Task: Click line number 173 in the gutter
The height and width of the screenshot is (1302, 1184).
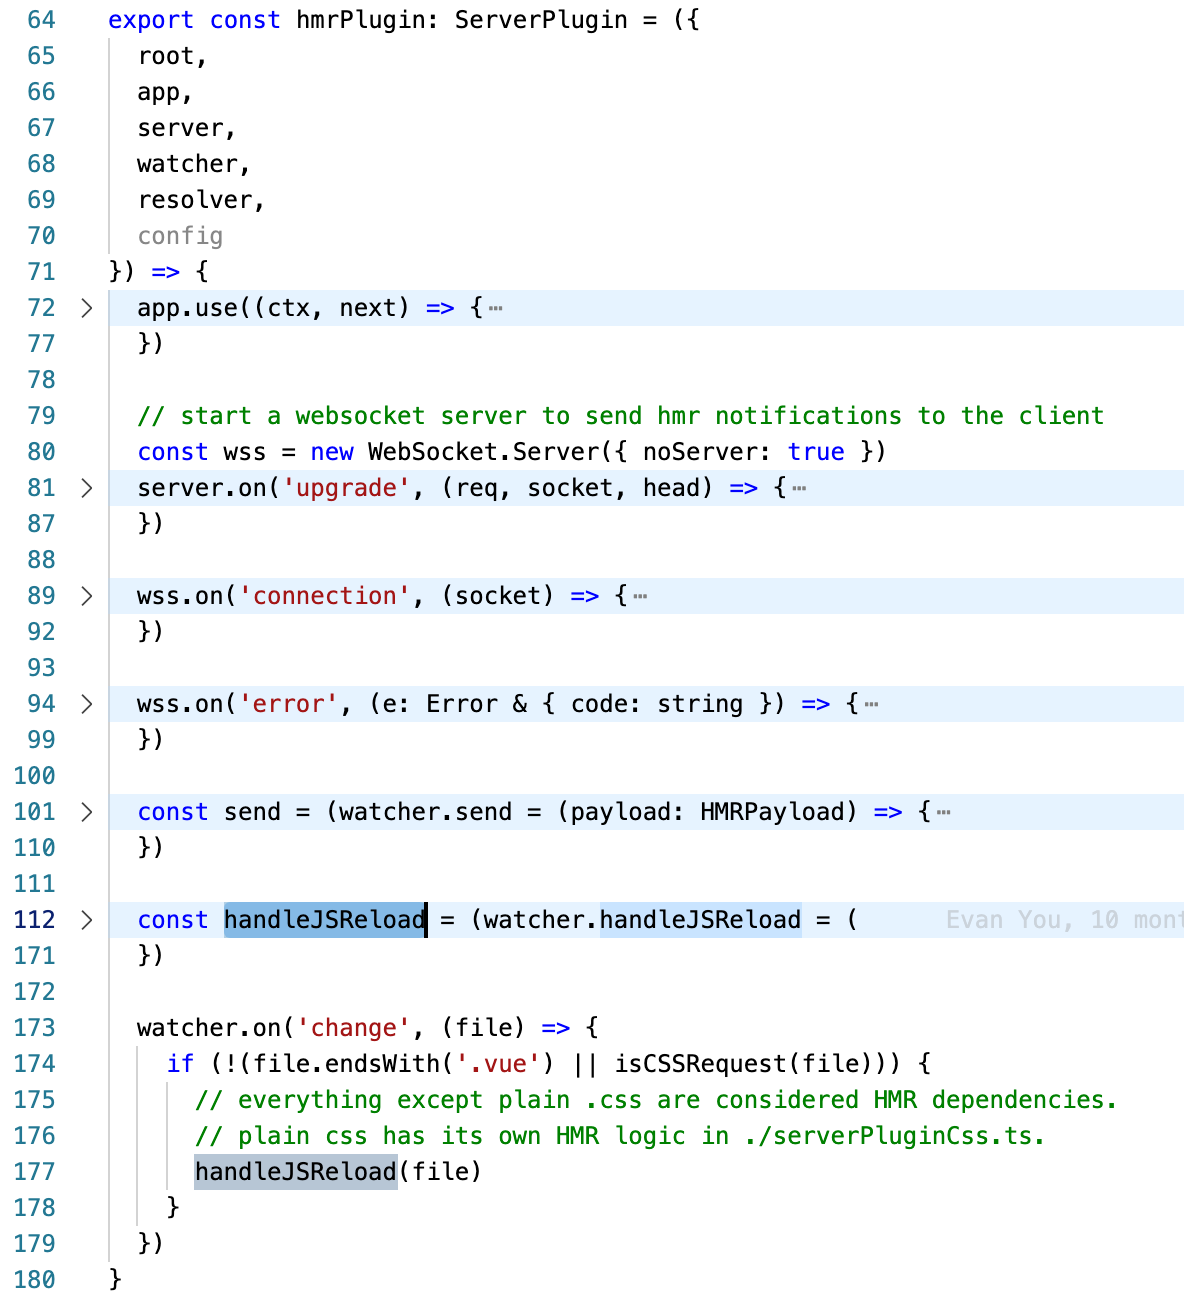Action: tap(35, 1028)
